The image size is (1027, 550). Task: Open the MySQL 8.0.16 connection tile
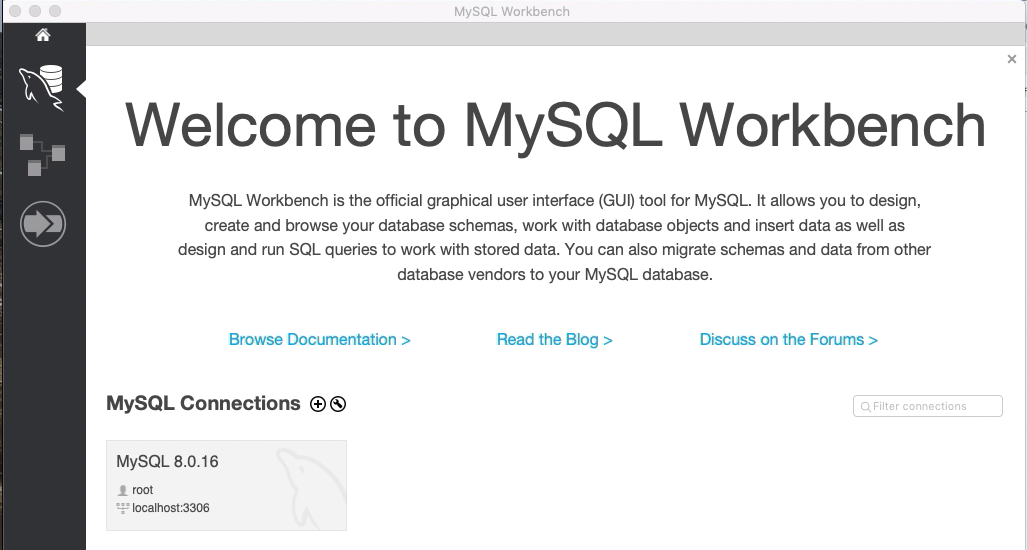tap(227, 485)
